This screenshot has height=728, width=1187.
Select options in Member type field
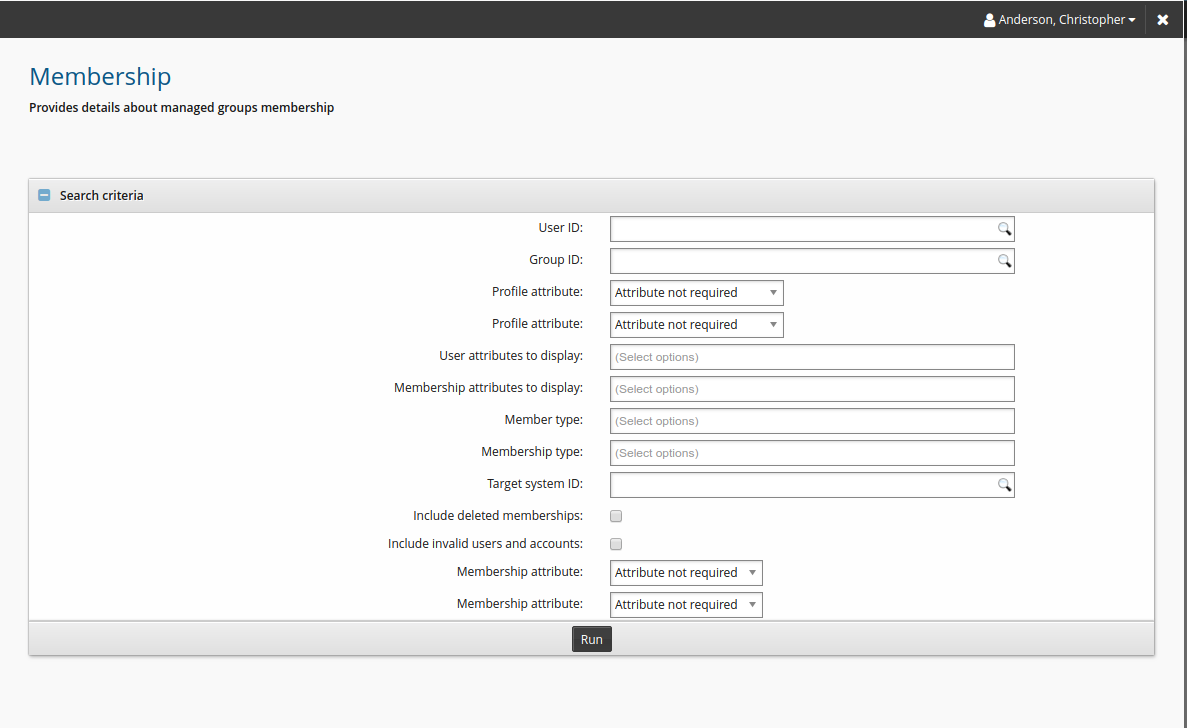click(x=811, y=421)
